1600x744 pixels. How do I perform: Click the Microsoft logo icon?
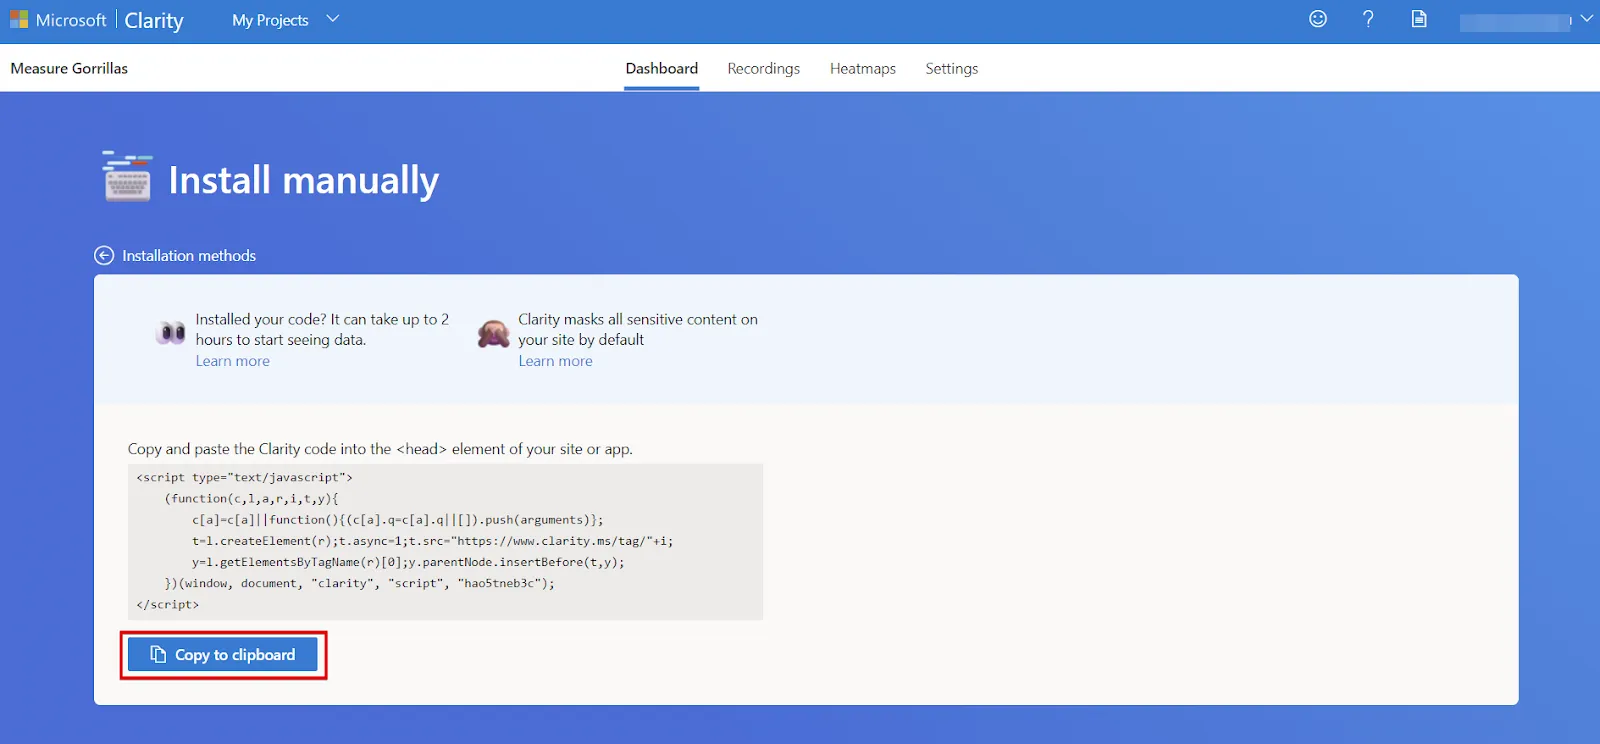tap(19, 19)
